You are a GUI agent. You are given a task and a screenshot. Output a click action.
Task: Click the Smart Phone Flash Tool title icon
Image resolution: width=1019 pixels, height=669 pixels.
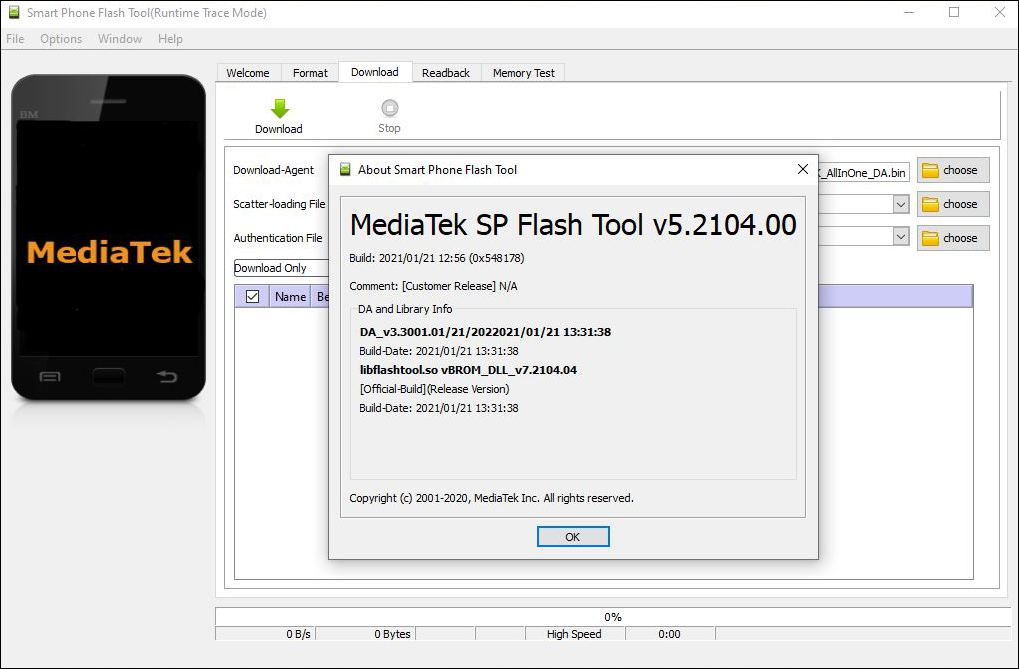pos(14,12)
